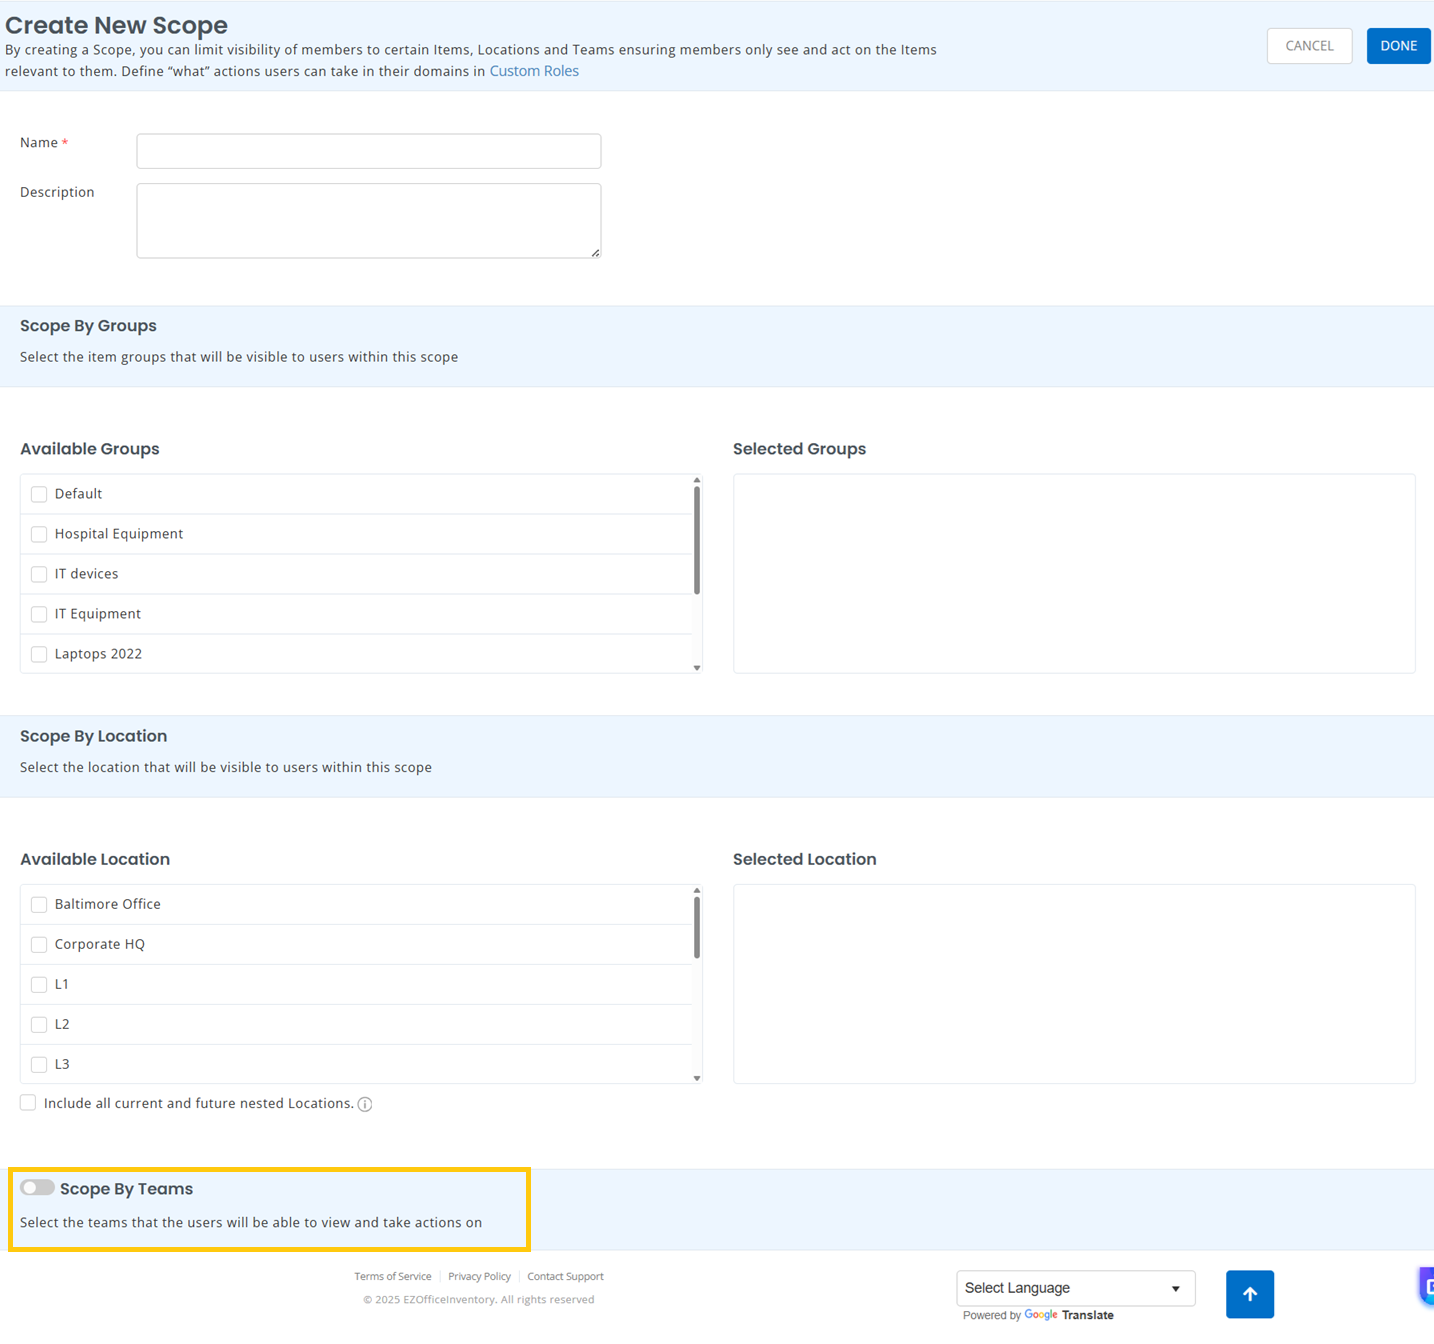Focus the Name input field
The height and width of the screenshot is (1344, 1434).
(x=368, y=151)
